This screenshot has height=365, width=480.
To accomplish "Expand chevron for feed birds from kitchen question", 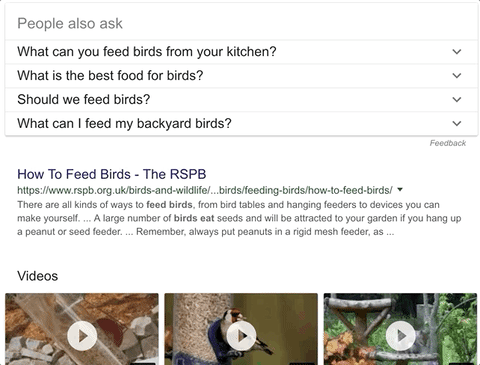I will click(x=457, y=52).
